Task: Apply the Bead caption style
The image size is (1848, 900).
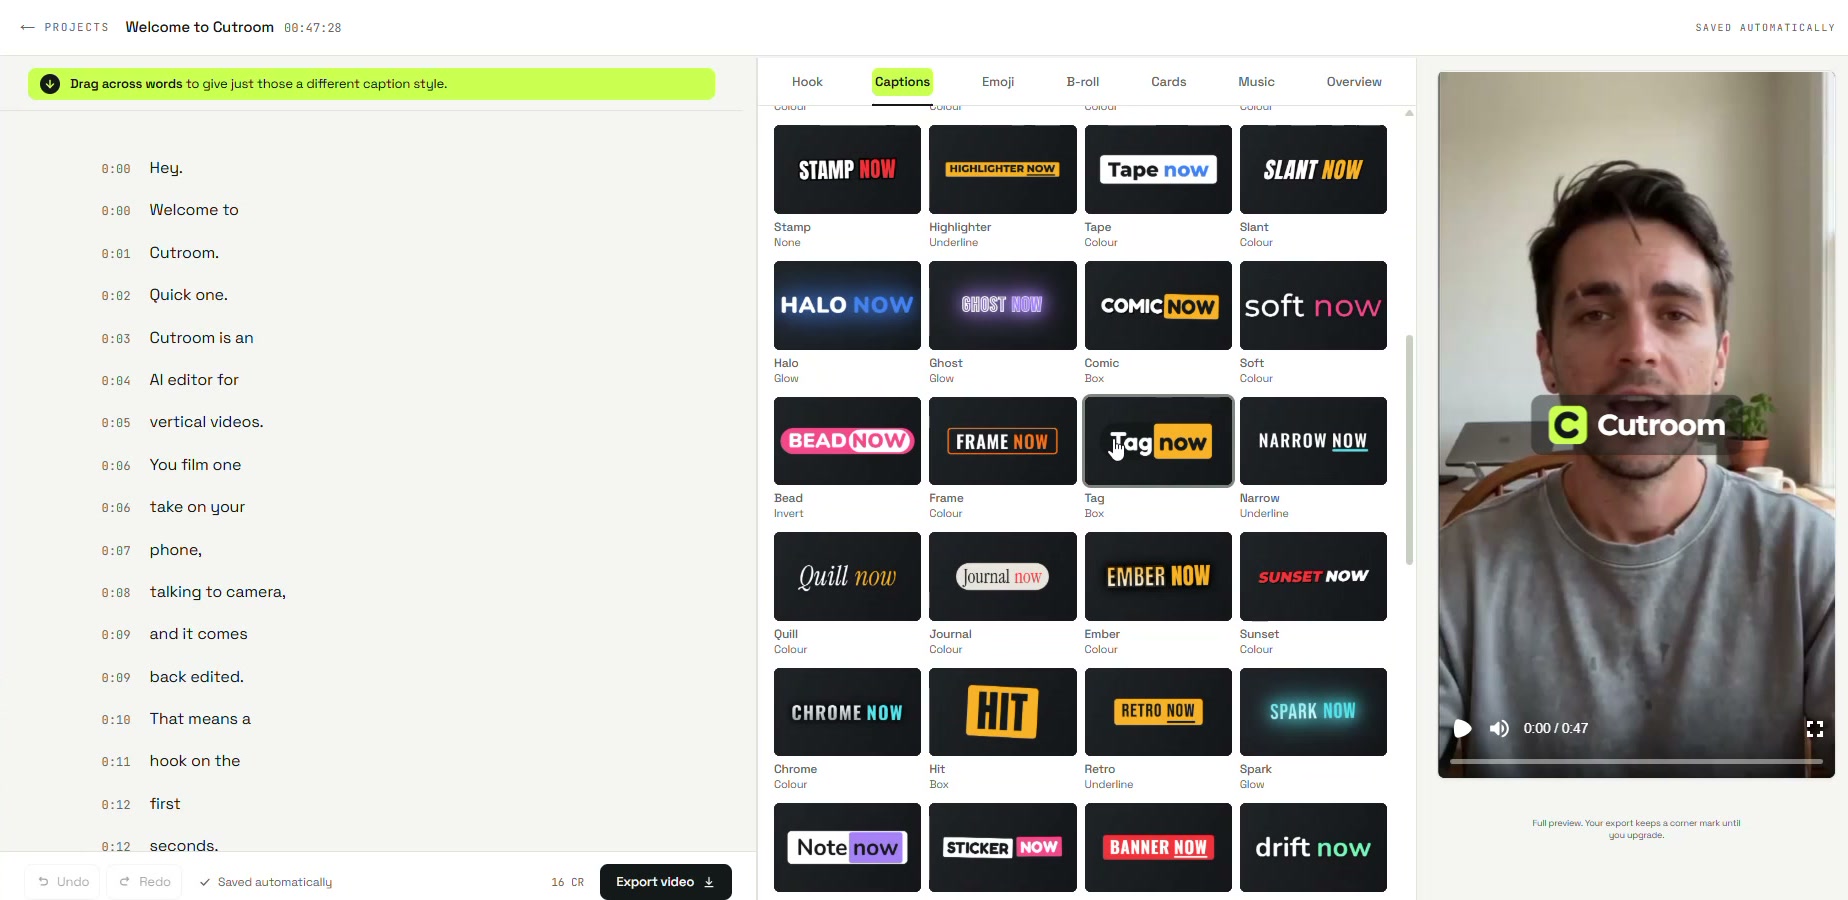Action: pos(847,441)
